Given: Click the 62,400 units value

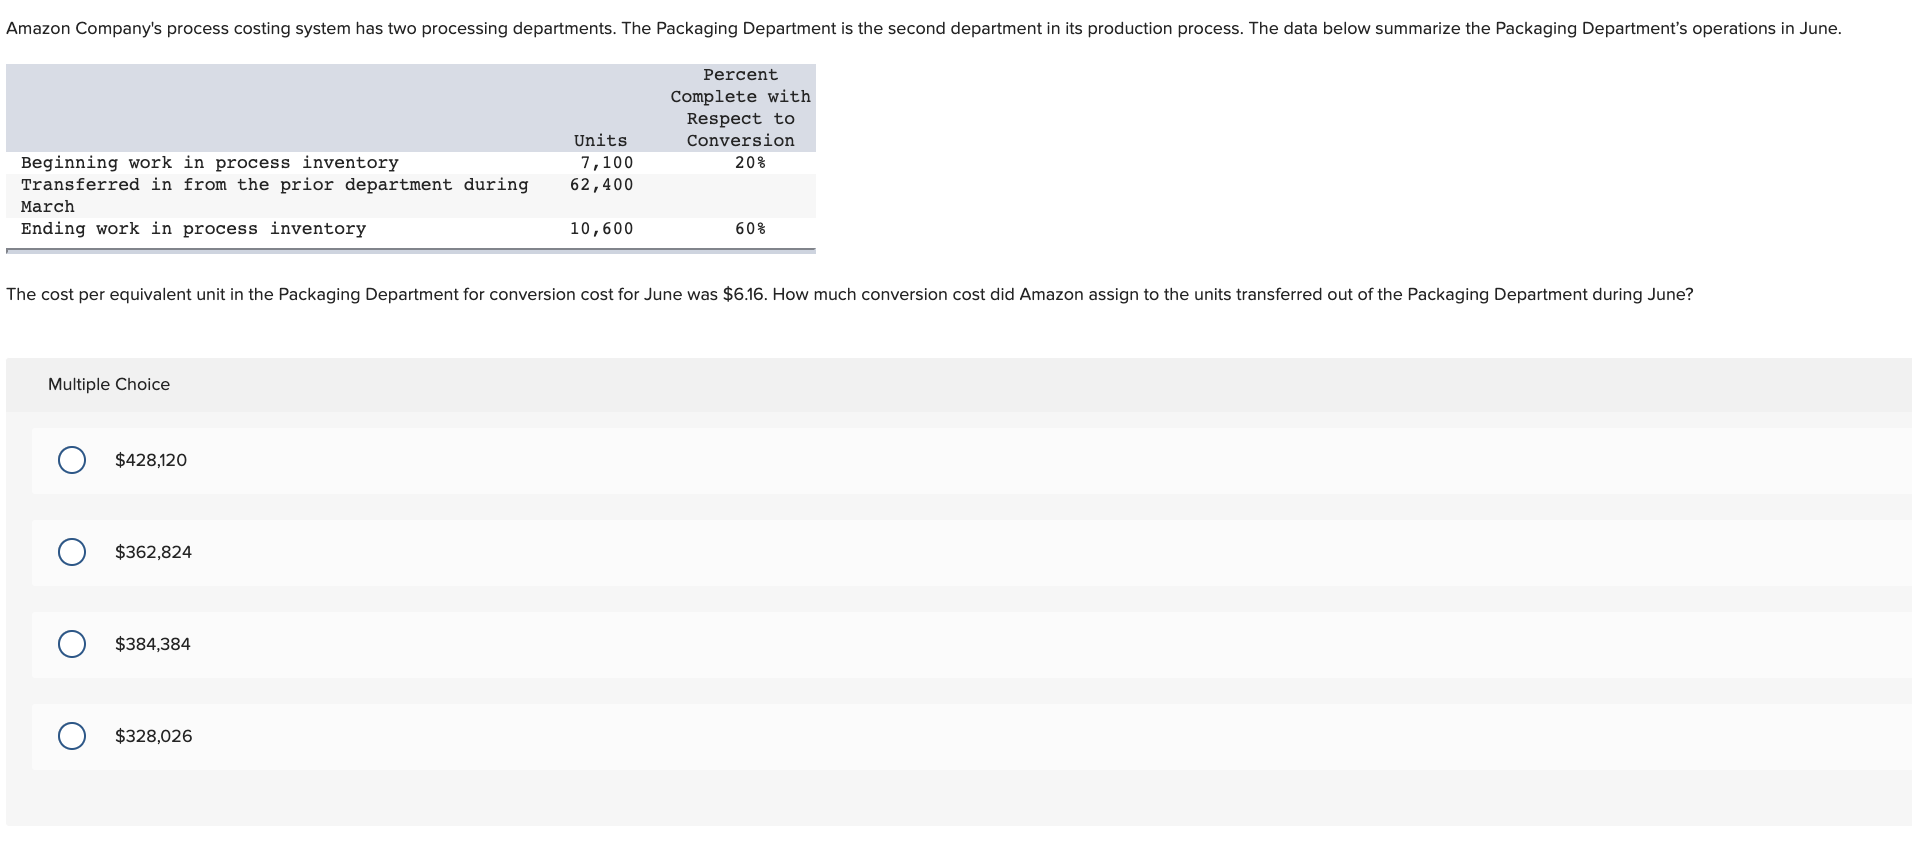Looking at the screenshot, I should [x=600, y=184].
